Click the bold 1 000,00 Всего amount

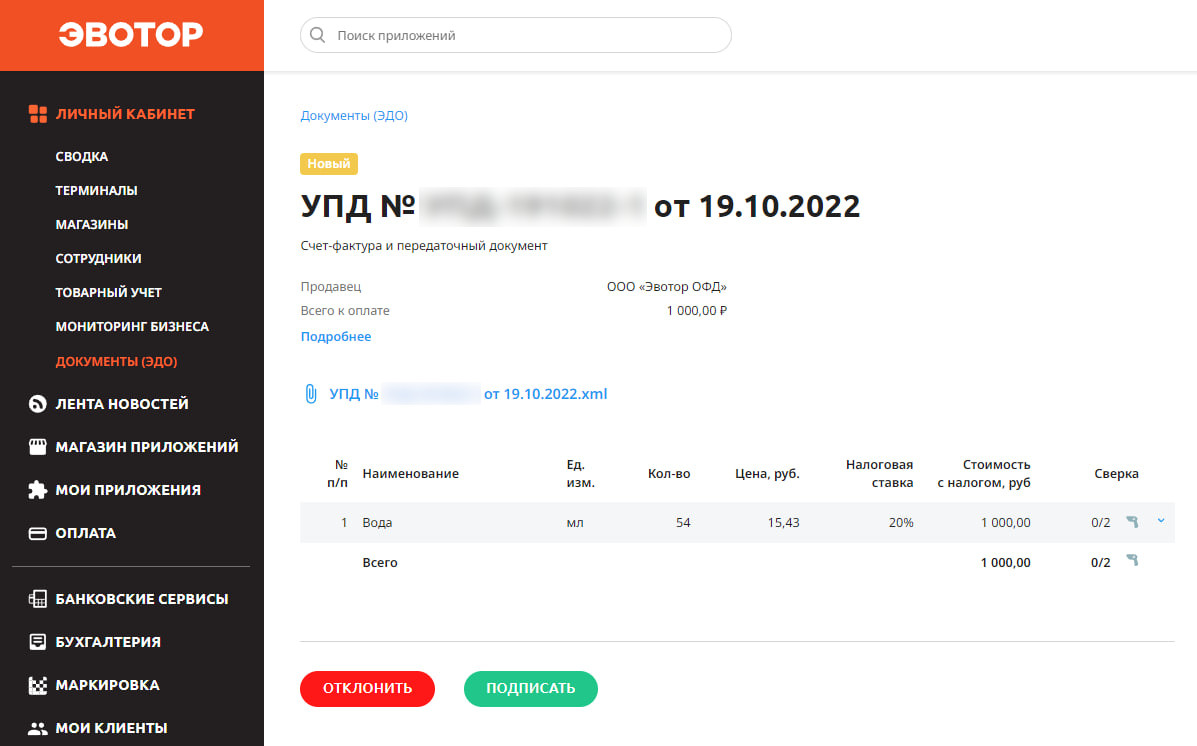1005,563
